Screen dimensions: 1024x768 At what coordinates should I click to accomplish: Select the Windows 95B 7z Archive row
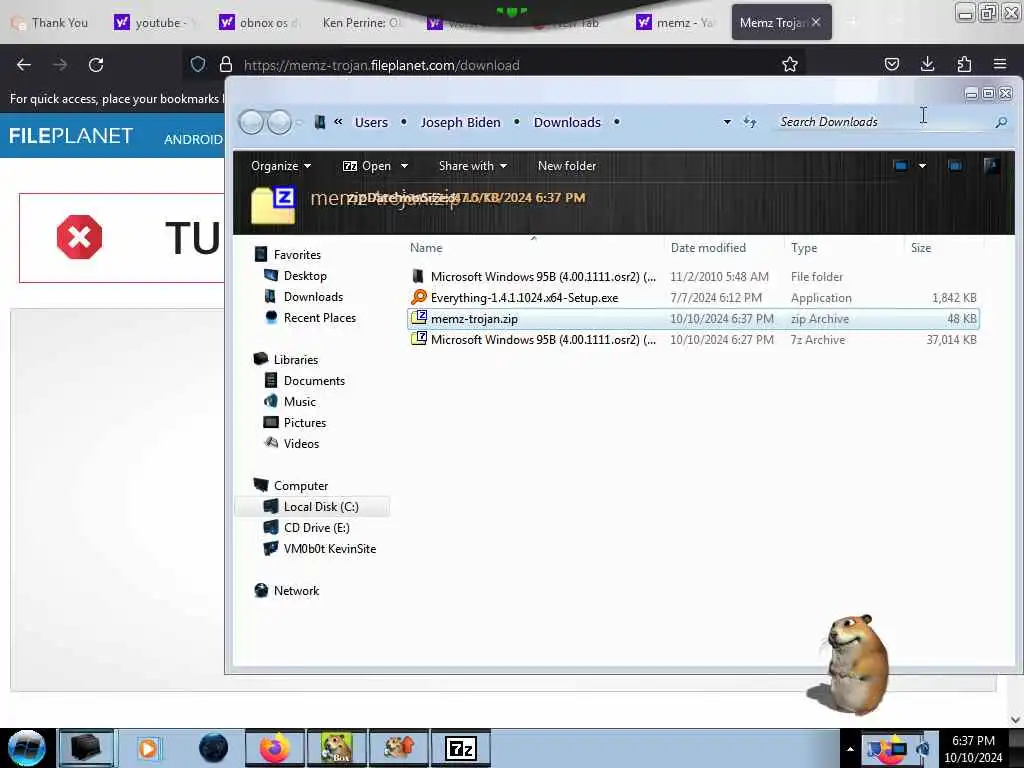coord(693,340)
